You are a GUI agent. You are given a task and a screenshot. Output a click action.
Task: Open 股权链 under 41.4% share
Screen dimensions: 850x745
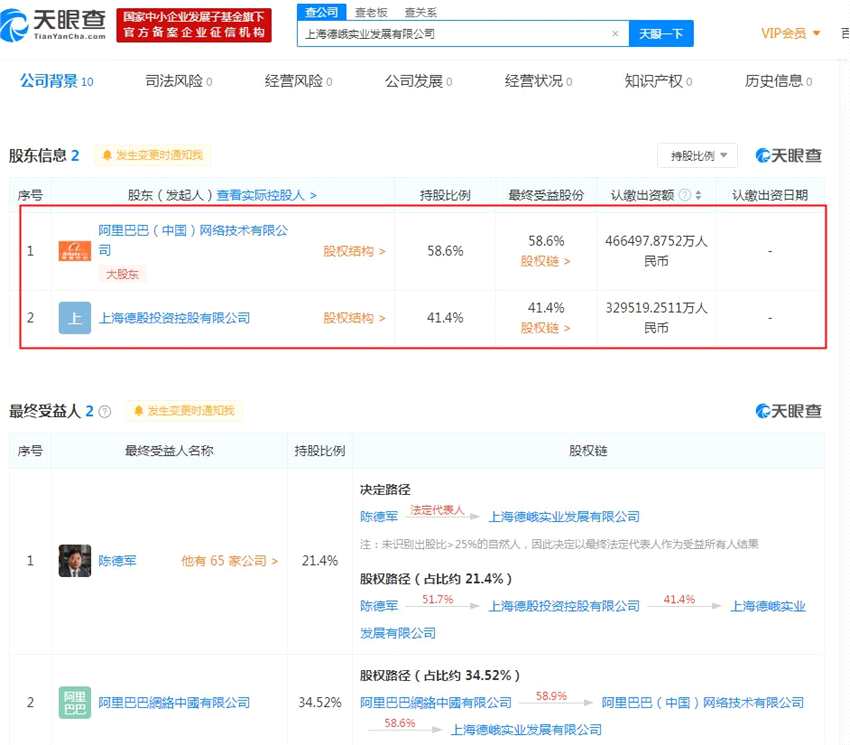[x=545, y=328]
